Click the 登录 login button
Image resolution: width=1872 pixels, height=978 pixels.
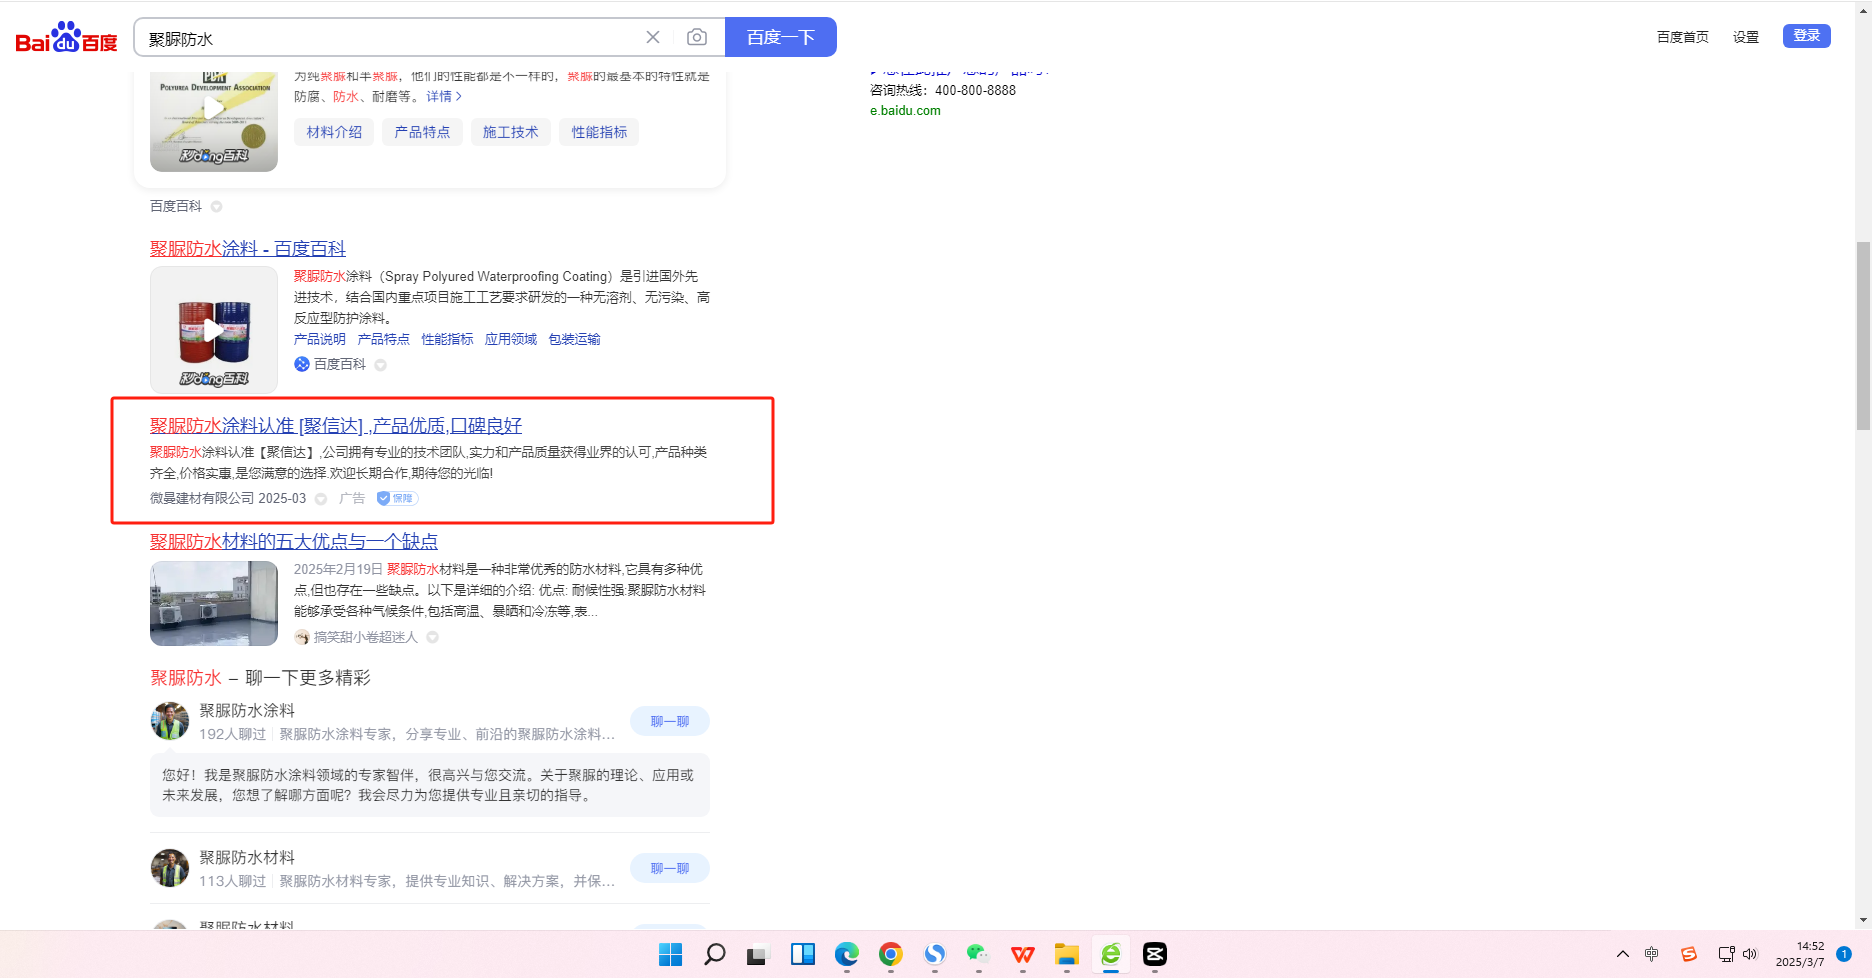click(x=1806, y=36)
